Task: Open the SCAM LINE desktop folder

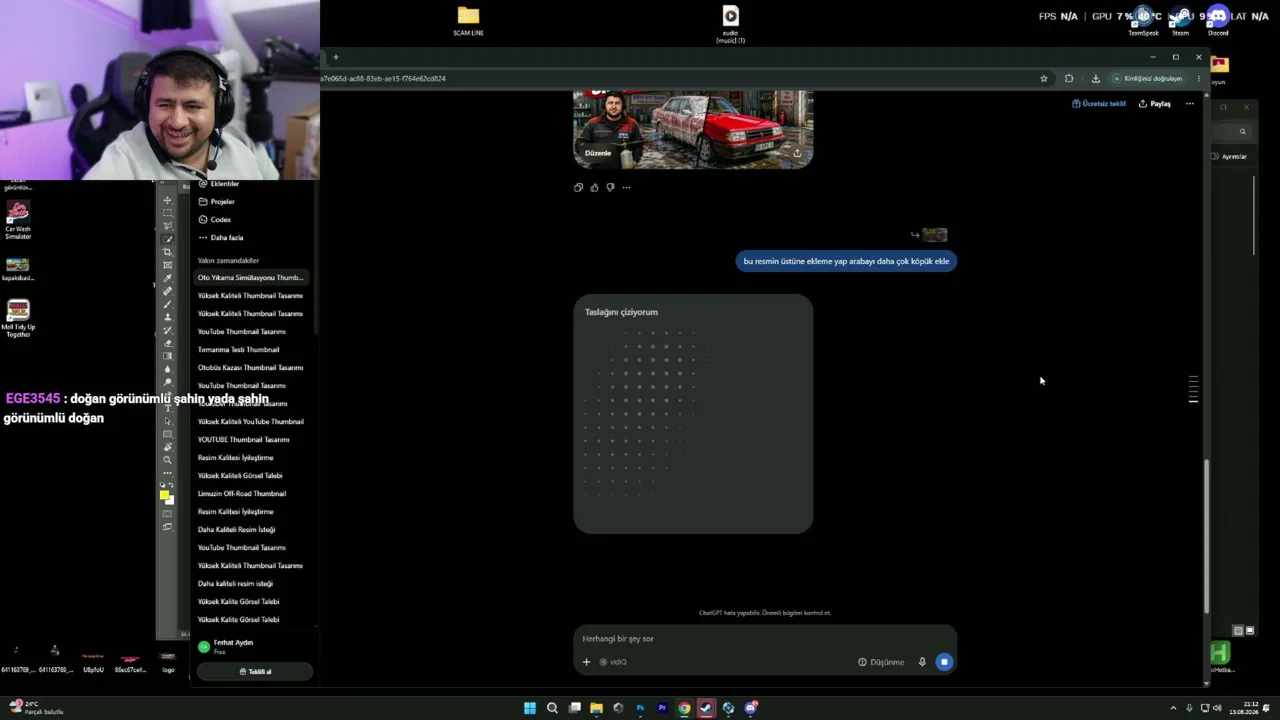Action: click(x=468, y=21)
